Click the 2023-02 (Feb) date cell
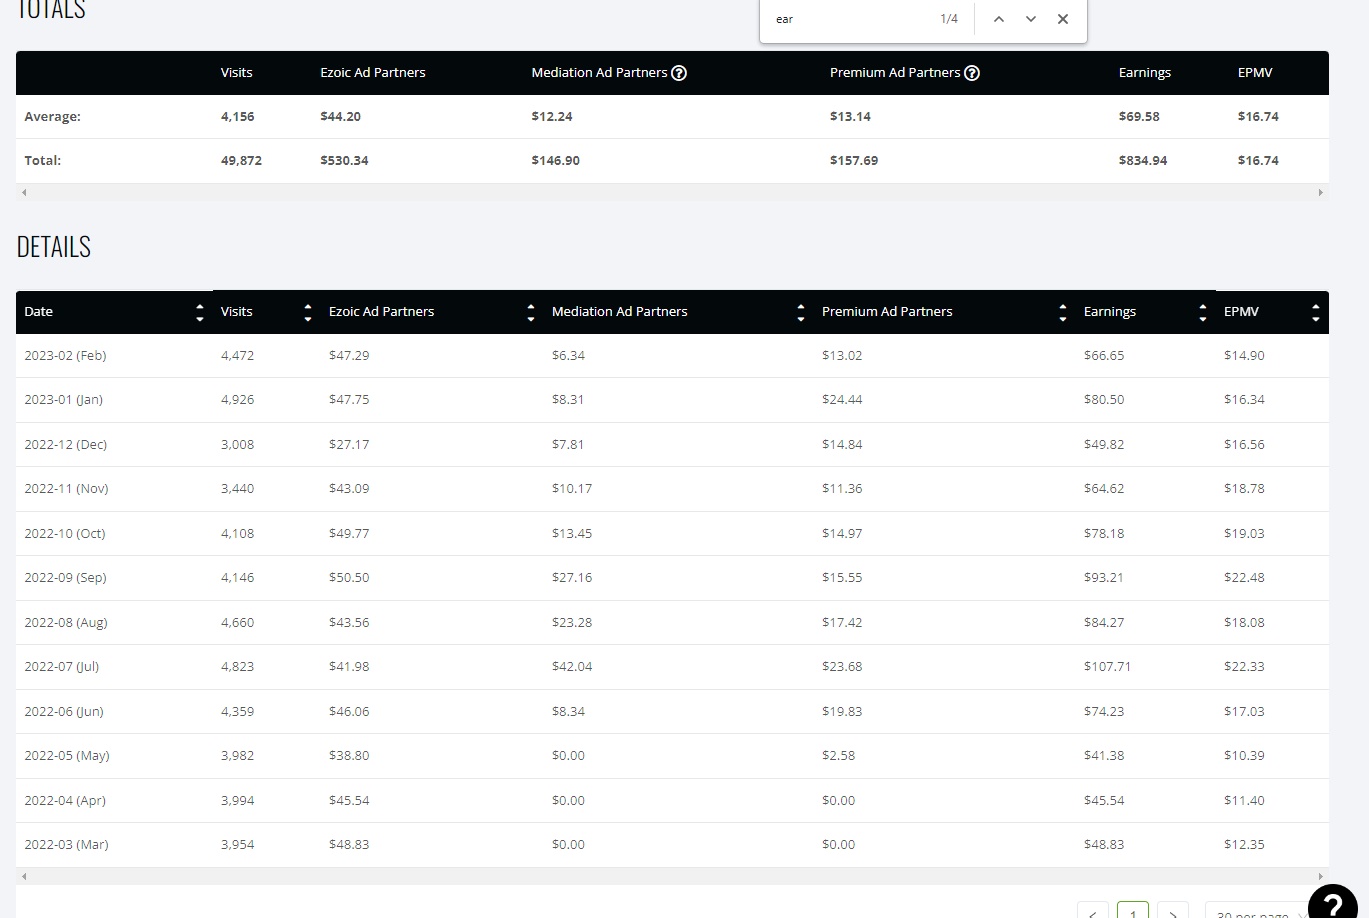1369x918 pixels. pyautogui.click(x=65, y=355)
